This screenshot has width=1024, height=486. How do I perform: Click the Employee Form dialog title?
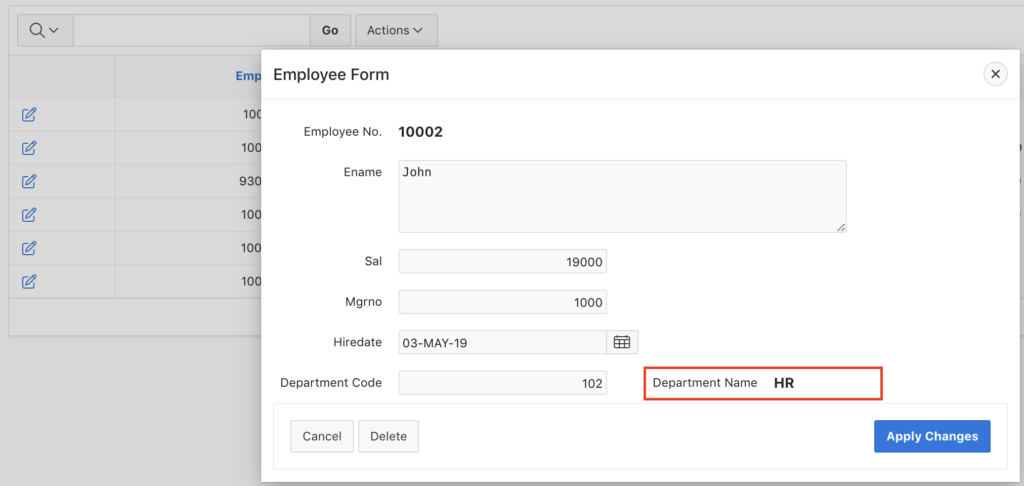[x=331, y=74]
